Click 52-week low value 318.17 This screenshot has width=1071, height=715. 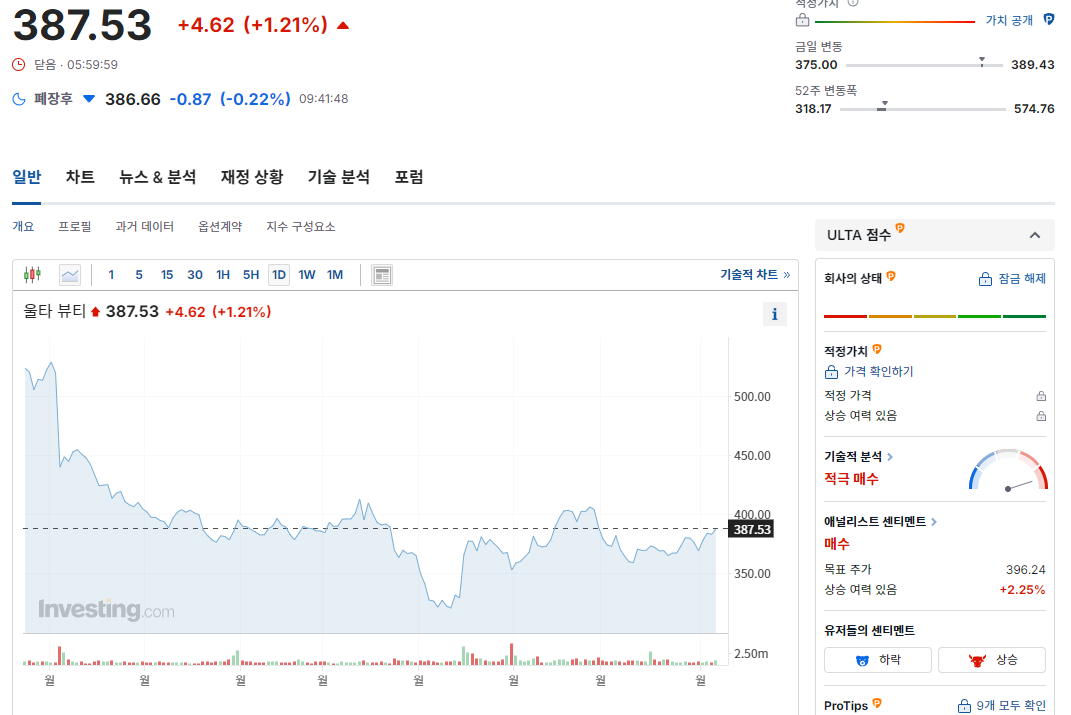813,109
